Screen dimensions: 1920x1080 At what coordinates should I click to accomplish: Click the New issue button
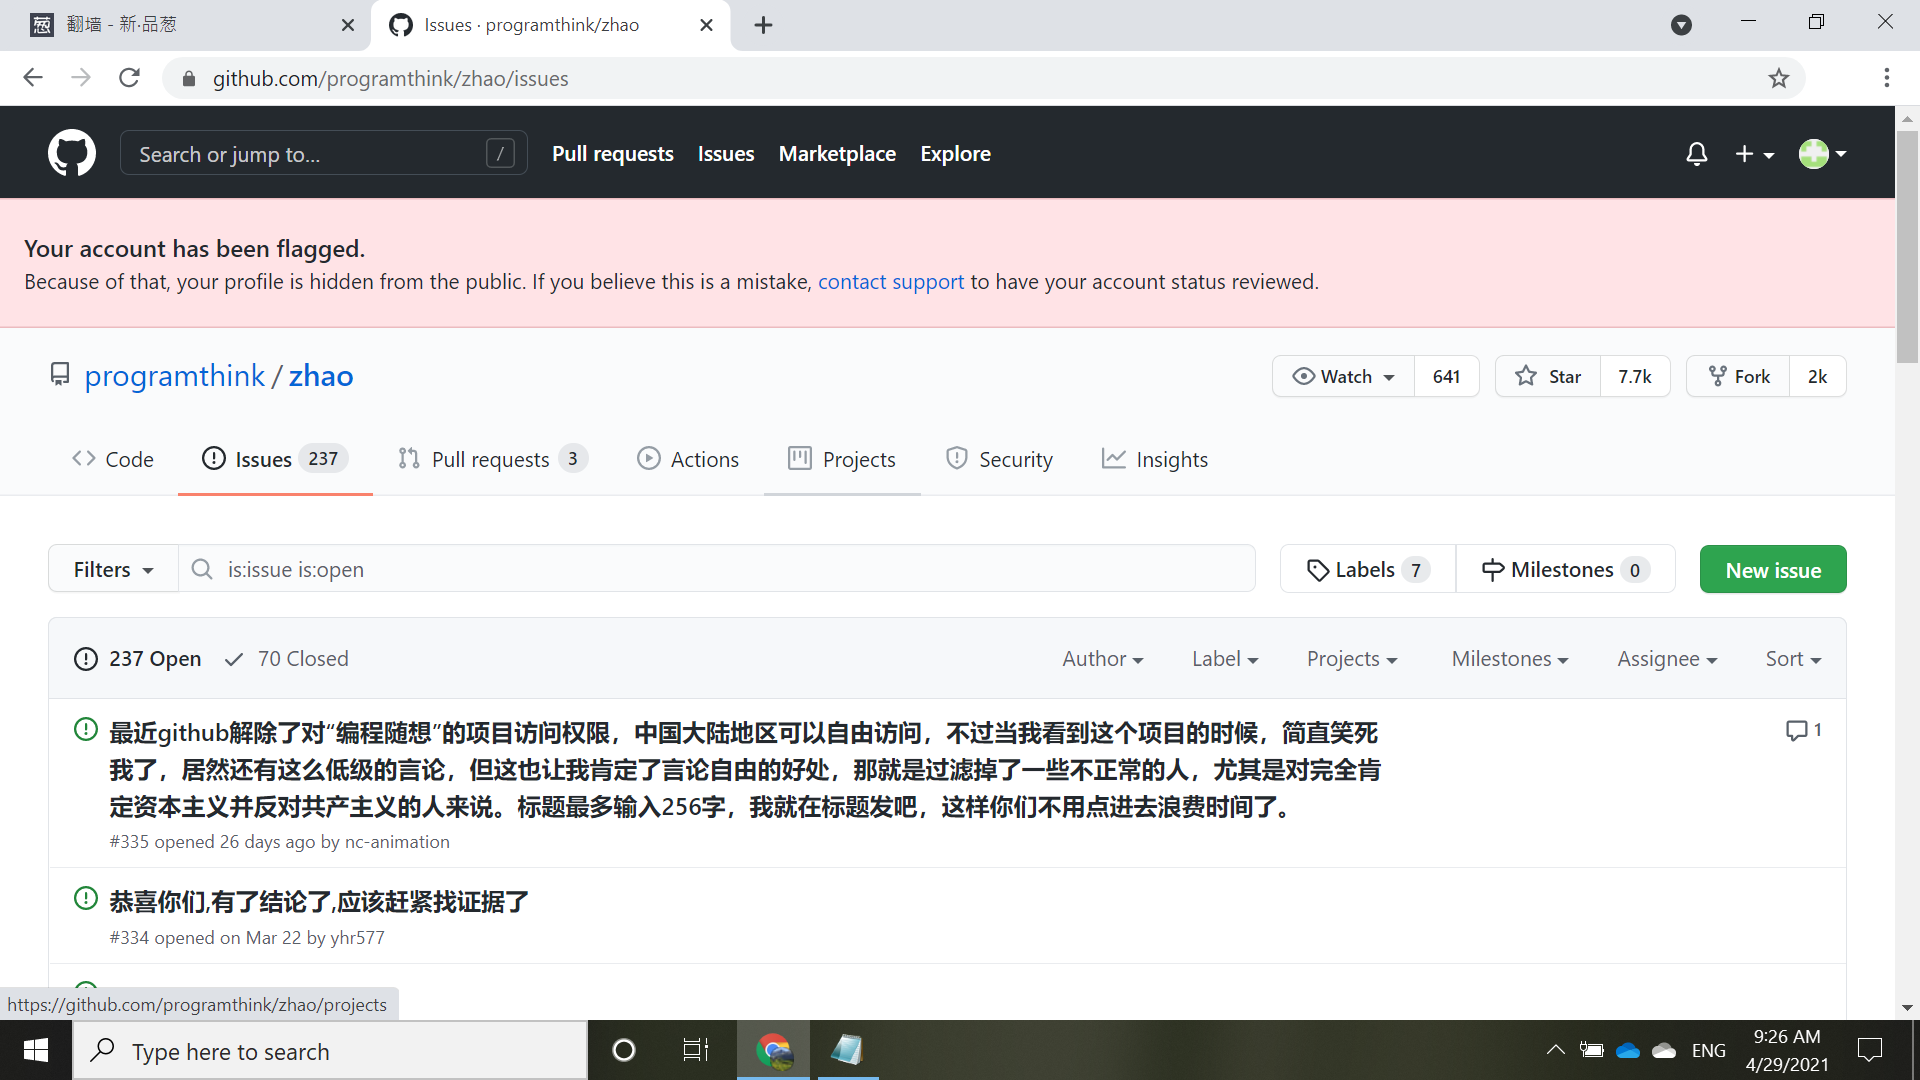[x=1772, y=570]
